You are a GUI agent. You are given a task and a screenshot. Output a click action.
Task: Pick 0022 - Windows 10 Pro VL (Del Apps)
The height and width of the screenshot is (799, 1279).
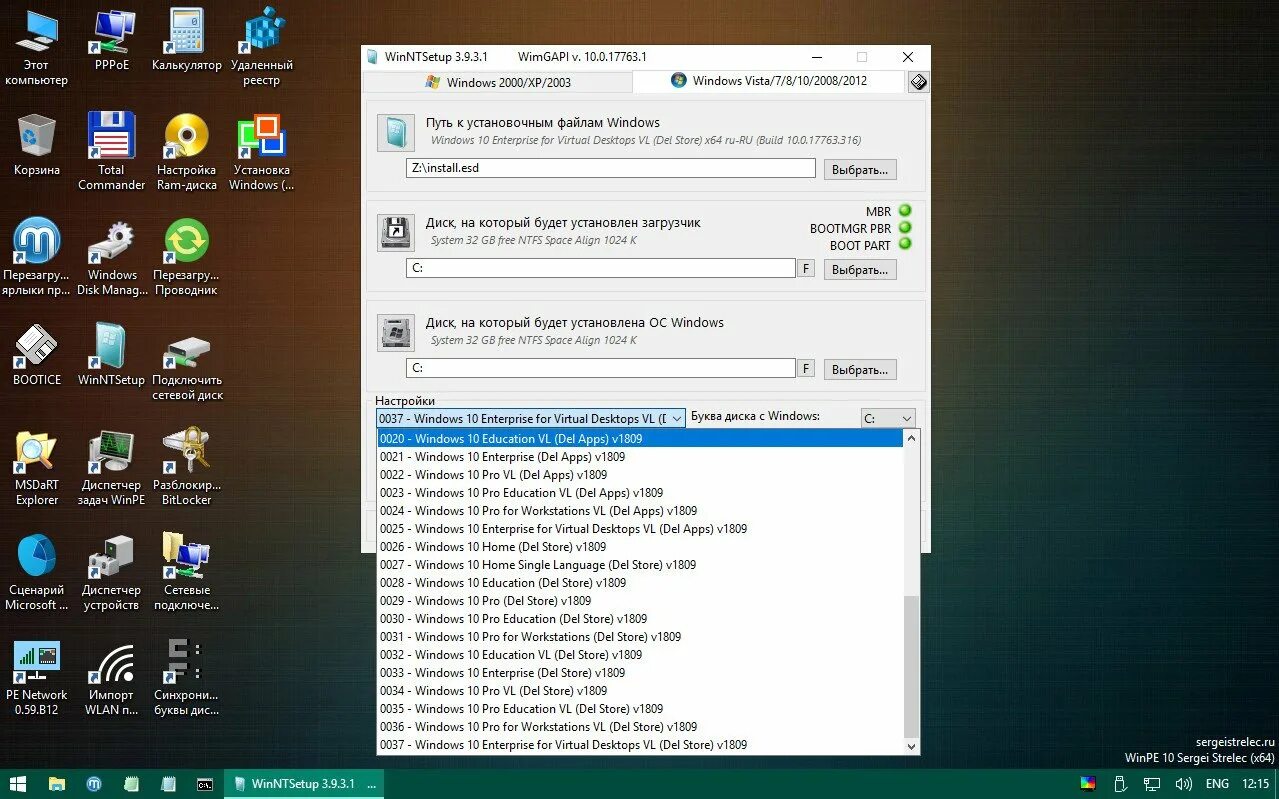click(x=639, y=474)
